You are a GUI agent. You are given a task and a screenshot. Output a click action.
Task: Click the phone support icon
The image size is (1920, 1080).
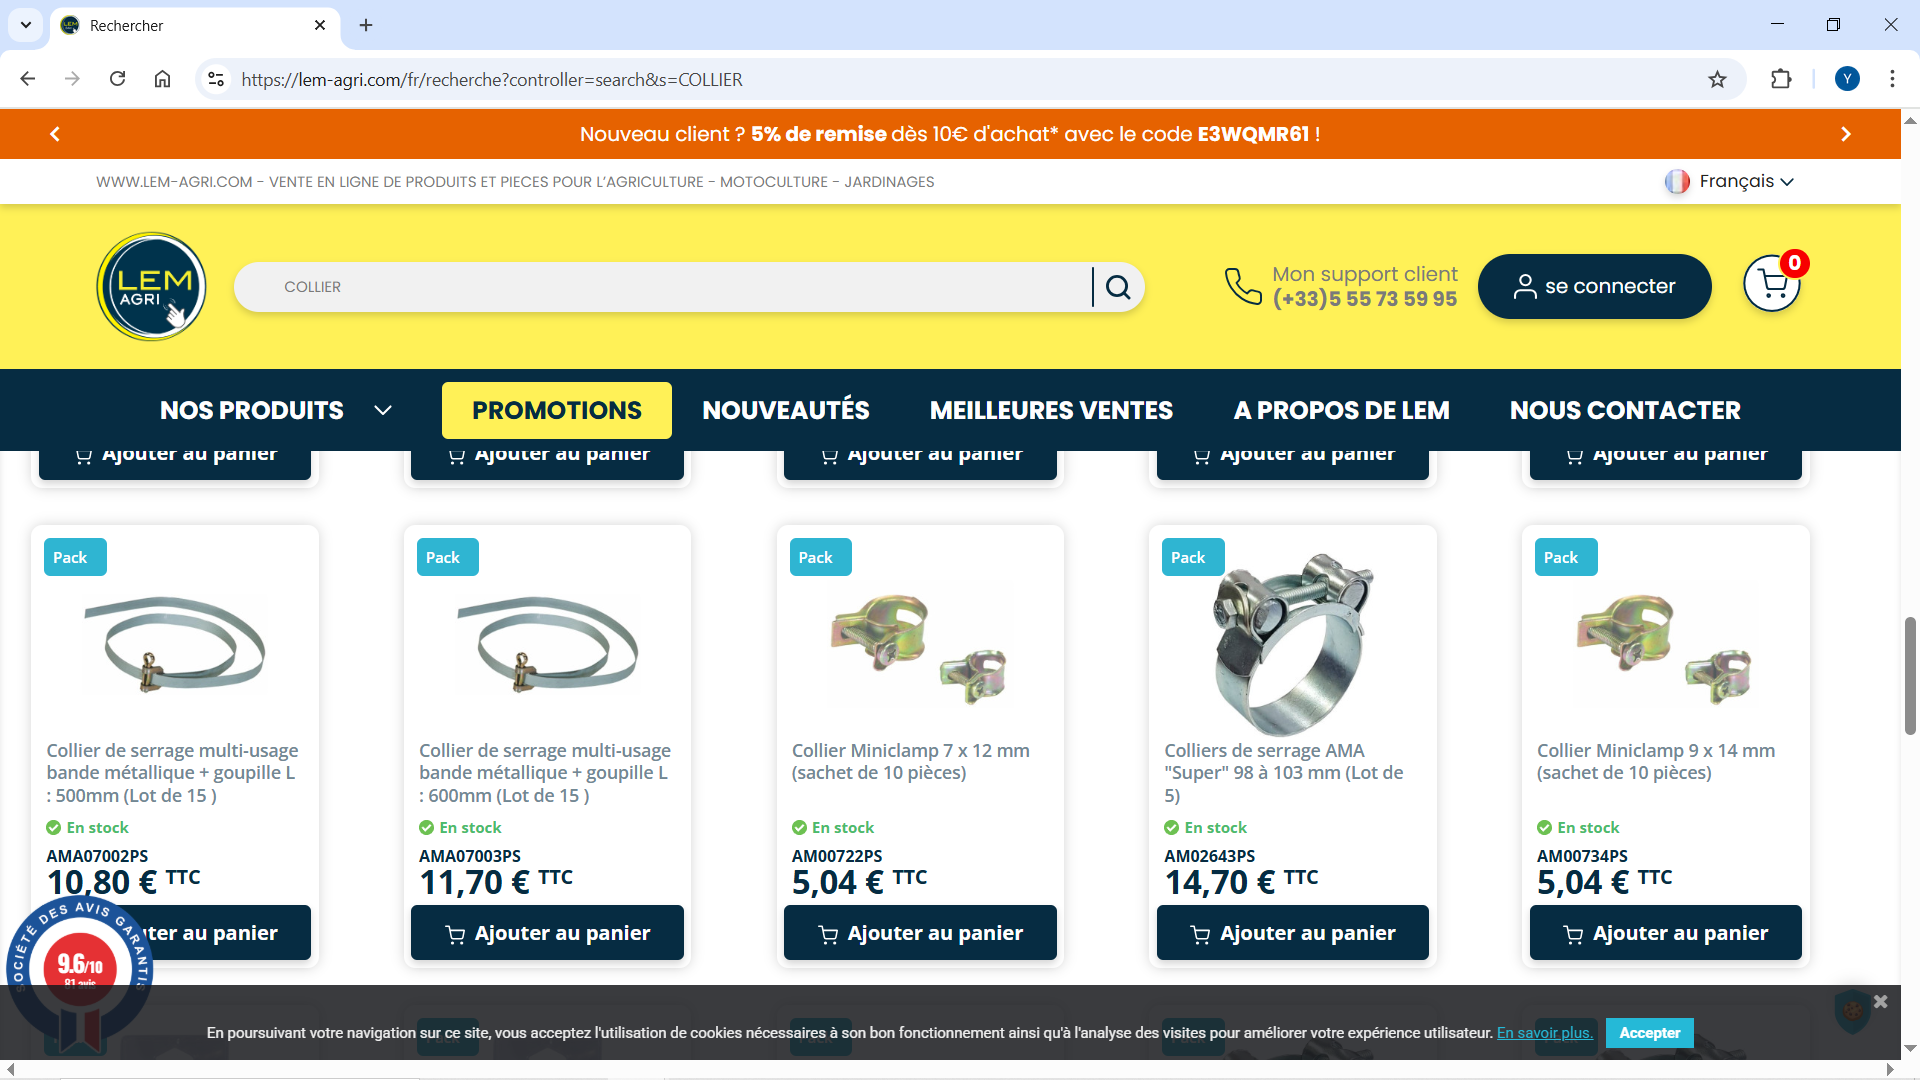pos(1243,286)
